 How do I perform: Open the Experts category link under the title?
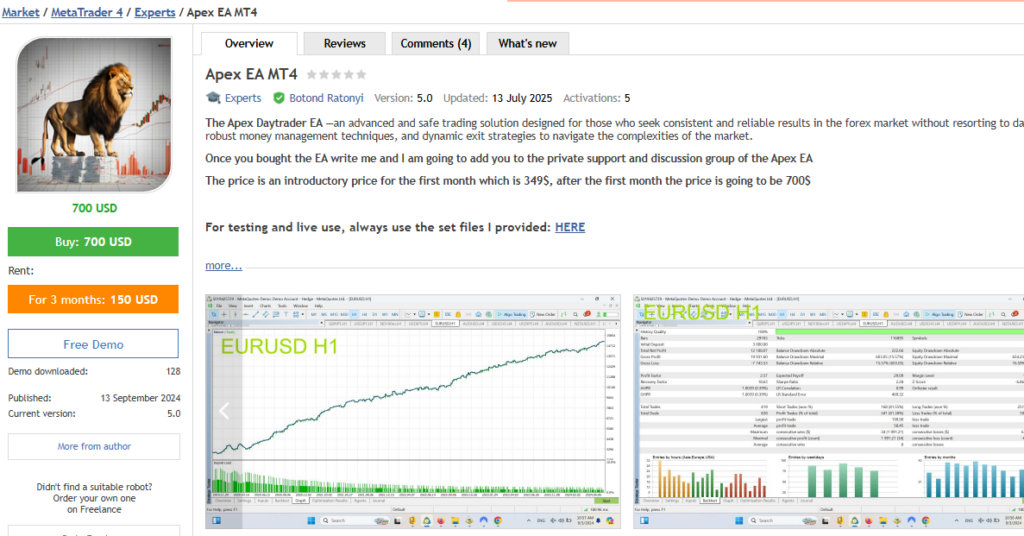pos(243,98)
